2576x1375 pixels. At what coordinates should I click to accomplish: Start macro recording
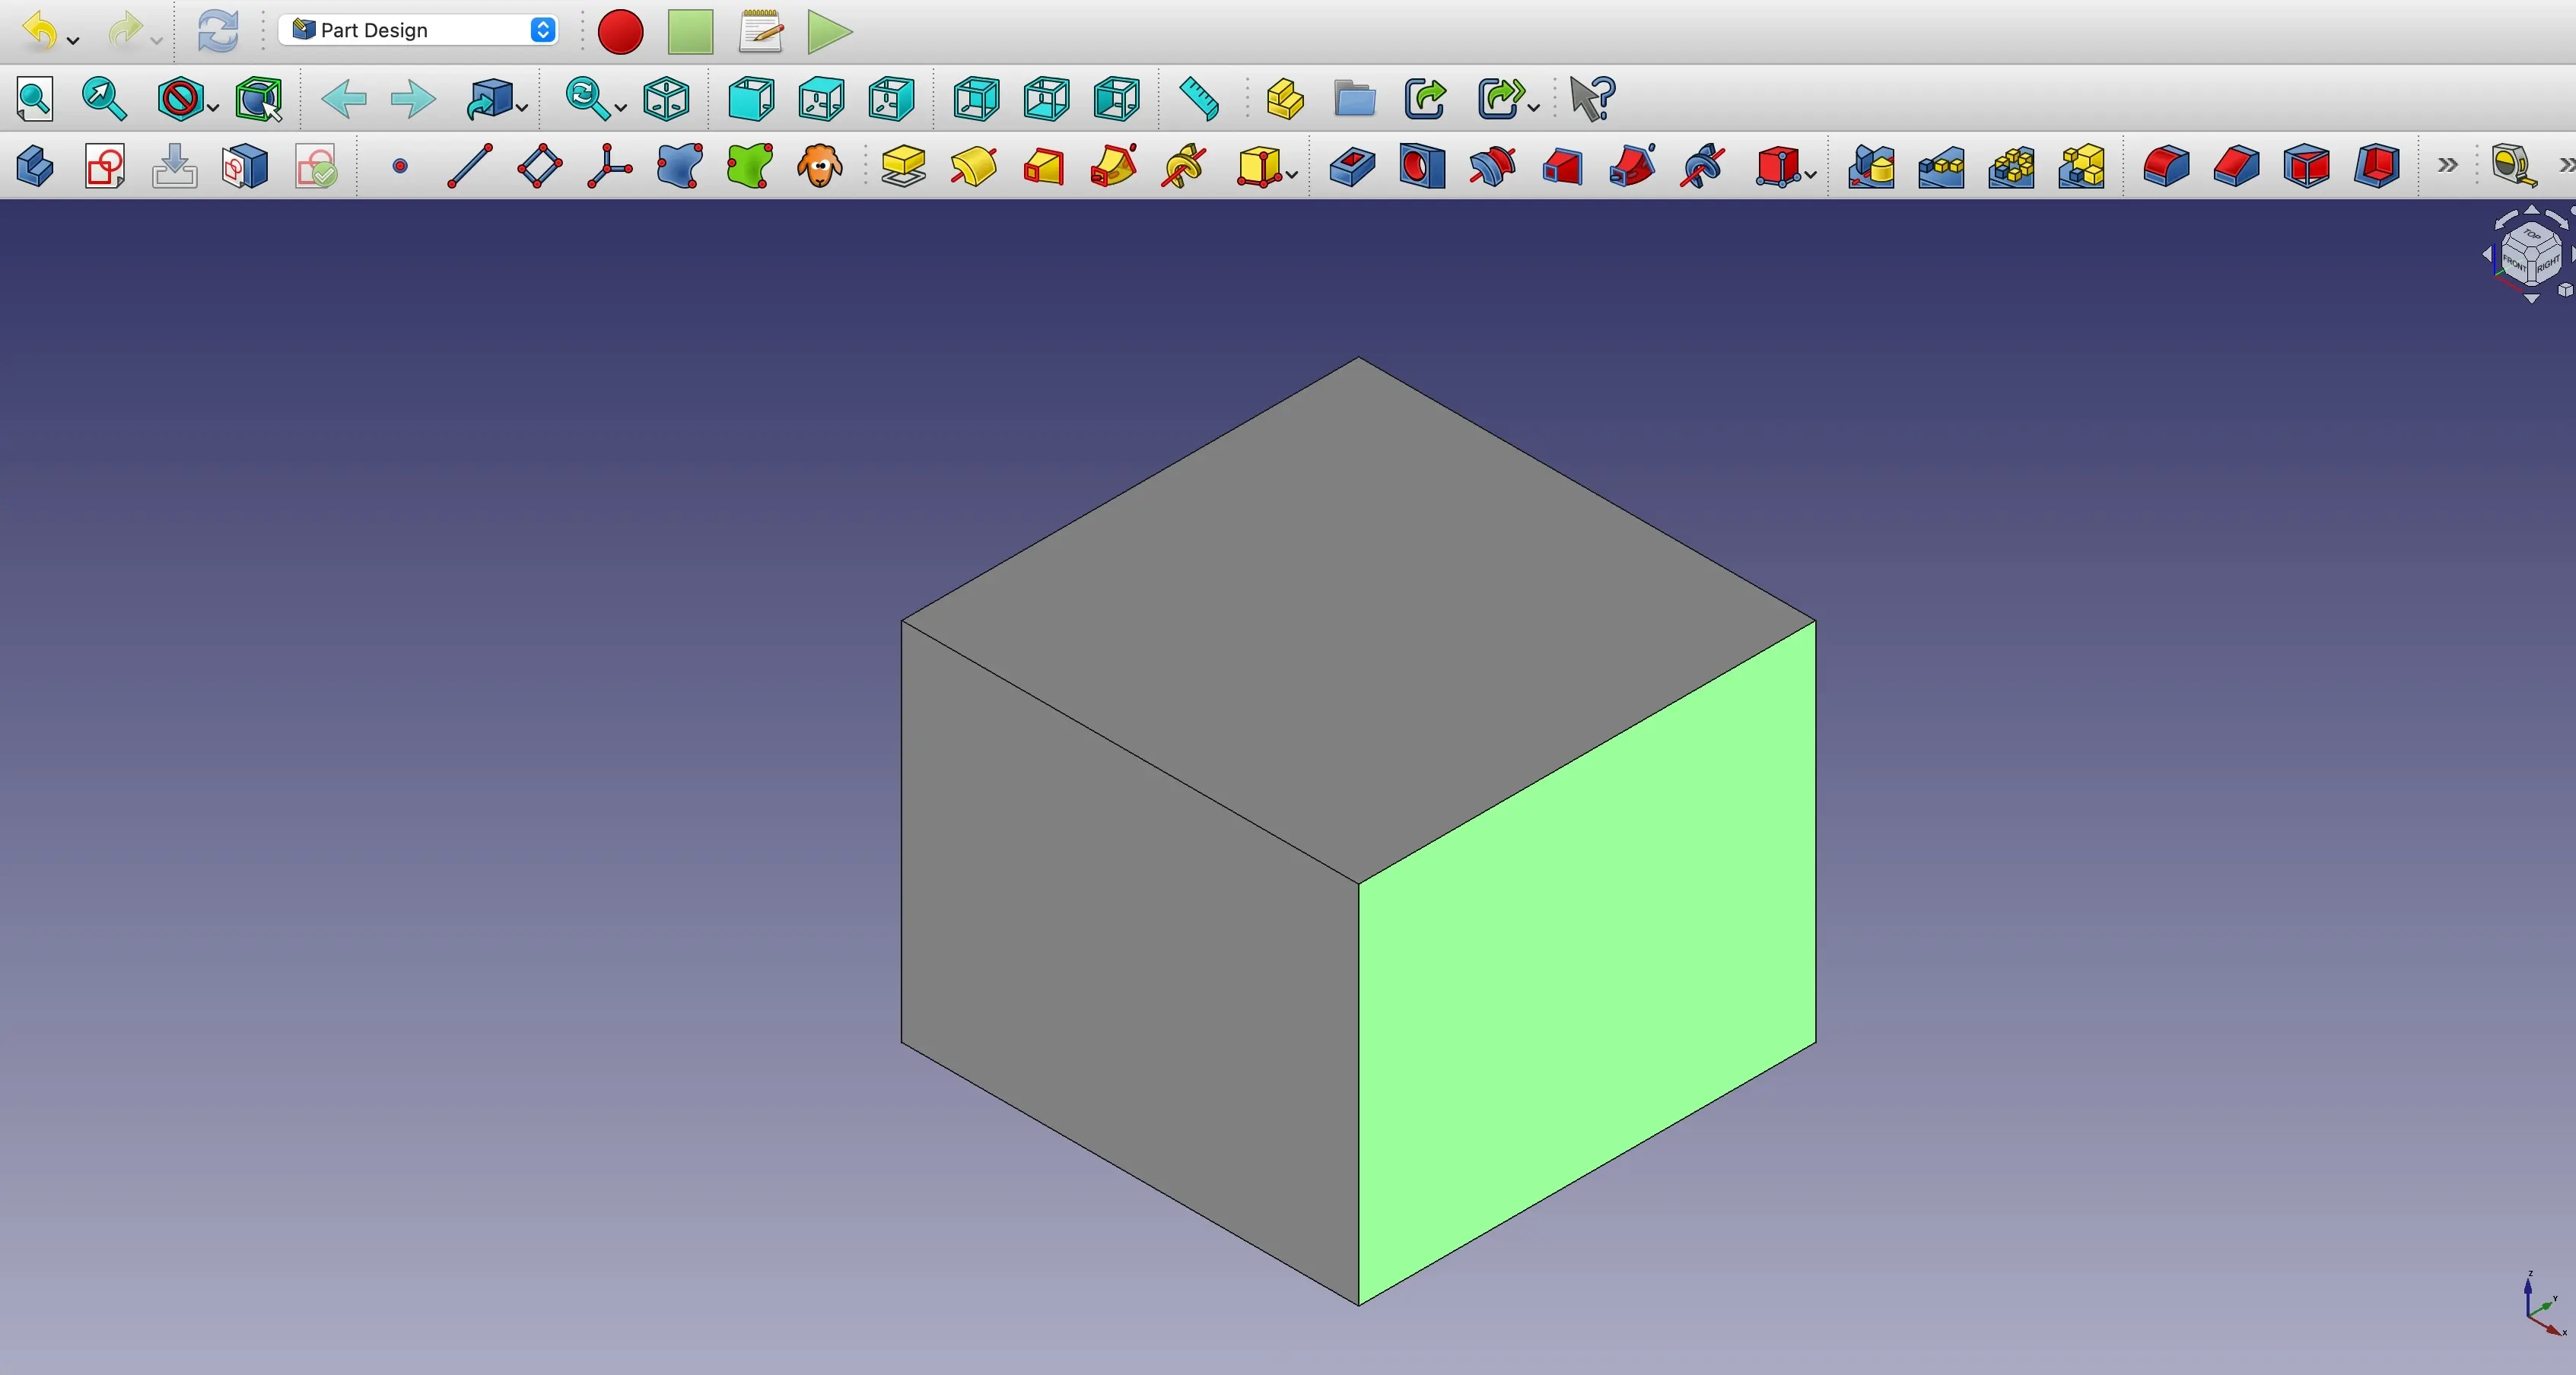pos(619,31)
